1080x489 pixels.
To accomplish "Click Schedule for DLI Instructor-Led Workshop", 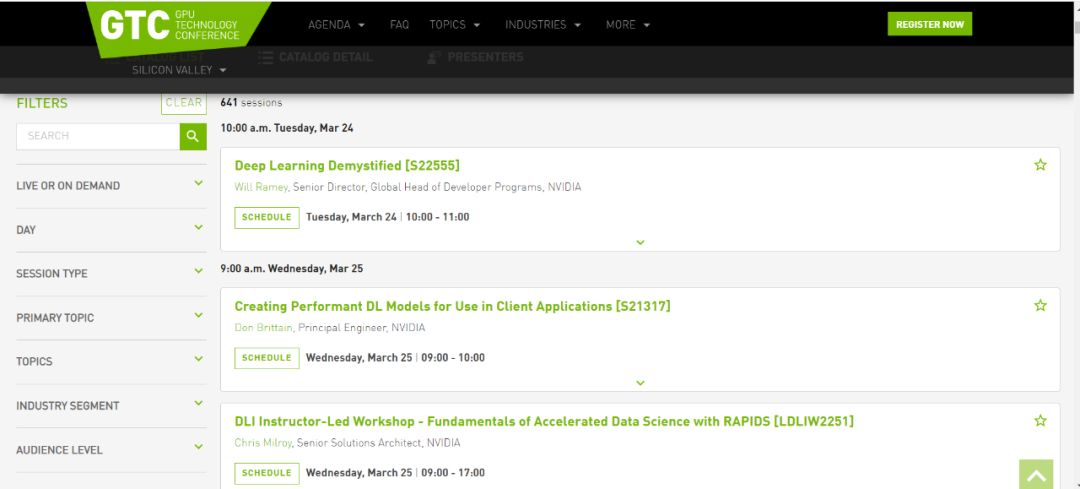I will (267, 473).
